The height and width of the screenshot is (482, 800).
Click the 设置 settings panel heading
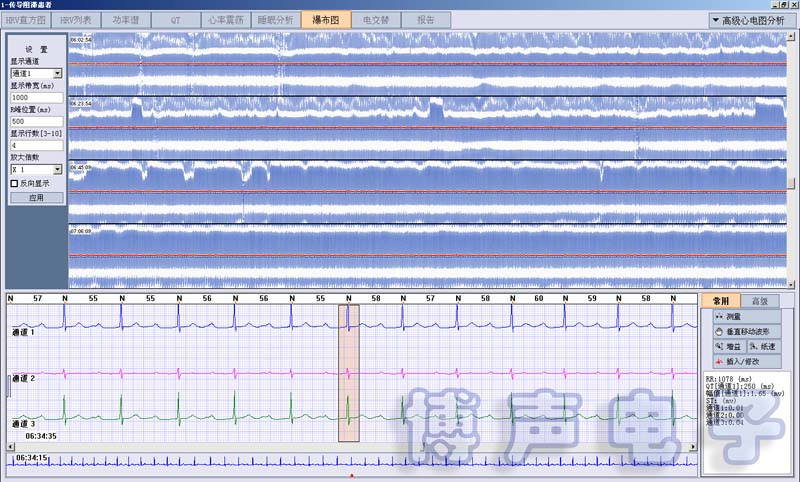(x=36, y=49)
